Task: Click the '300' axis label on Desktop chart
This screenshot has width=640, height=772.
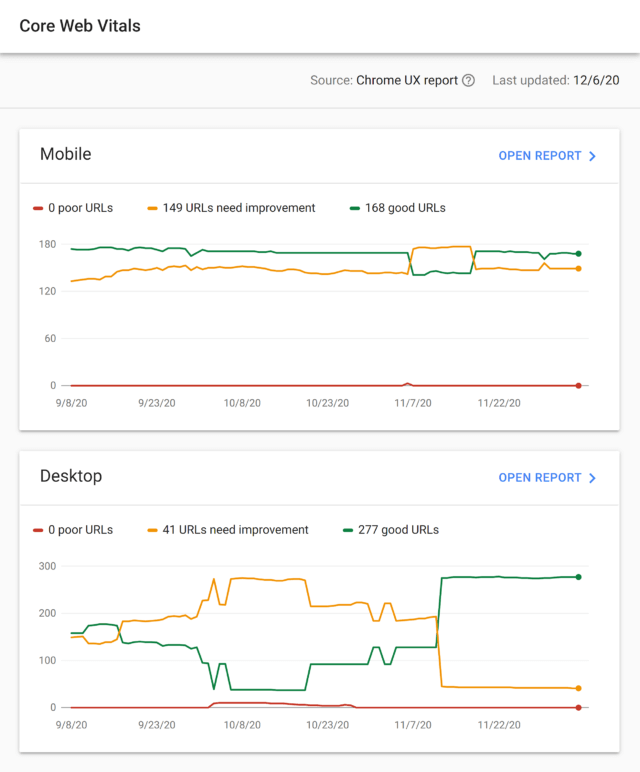Action: tap(47, 567)
